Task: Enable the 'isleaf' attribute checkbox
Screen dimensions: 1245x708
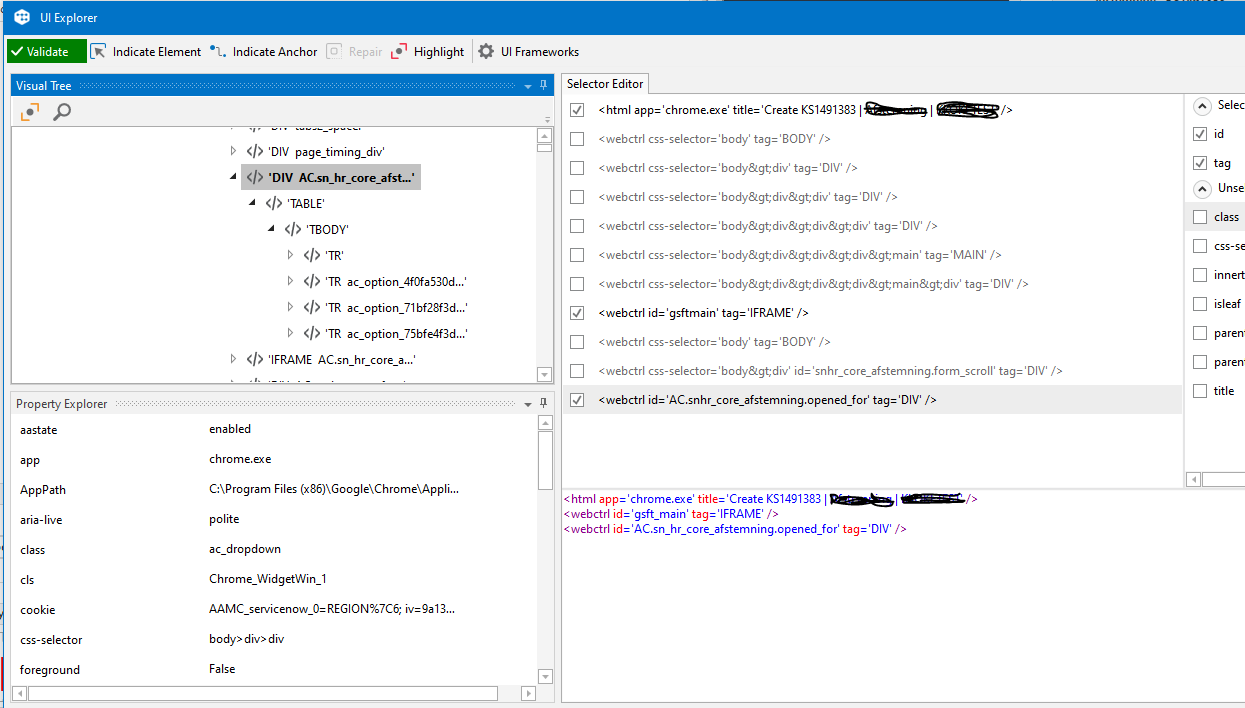Action: 1200,304
